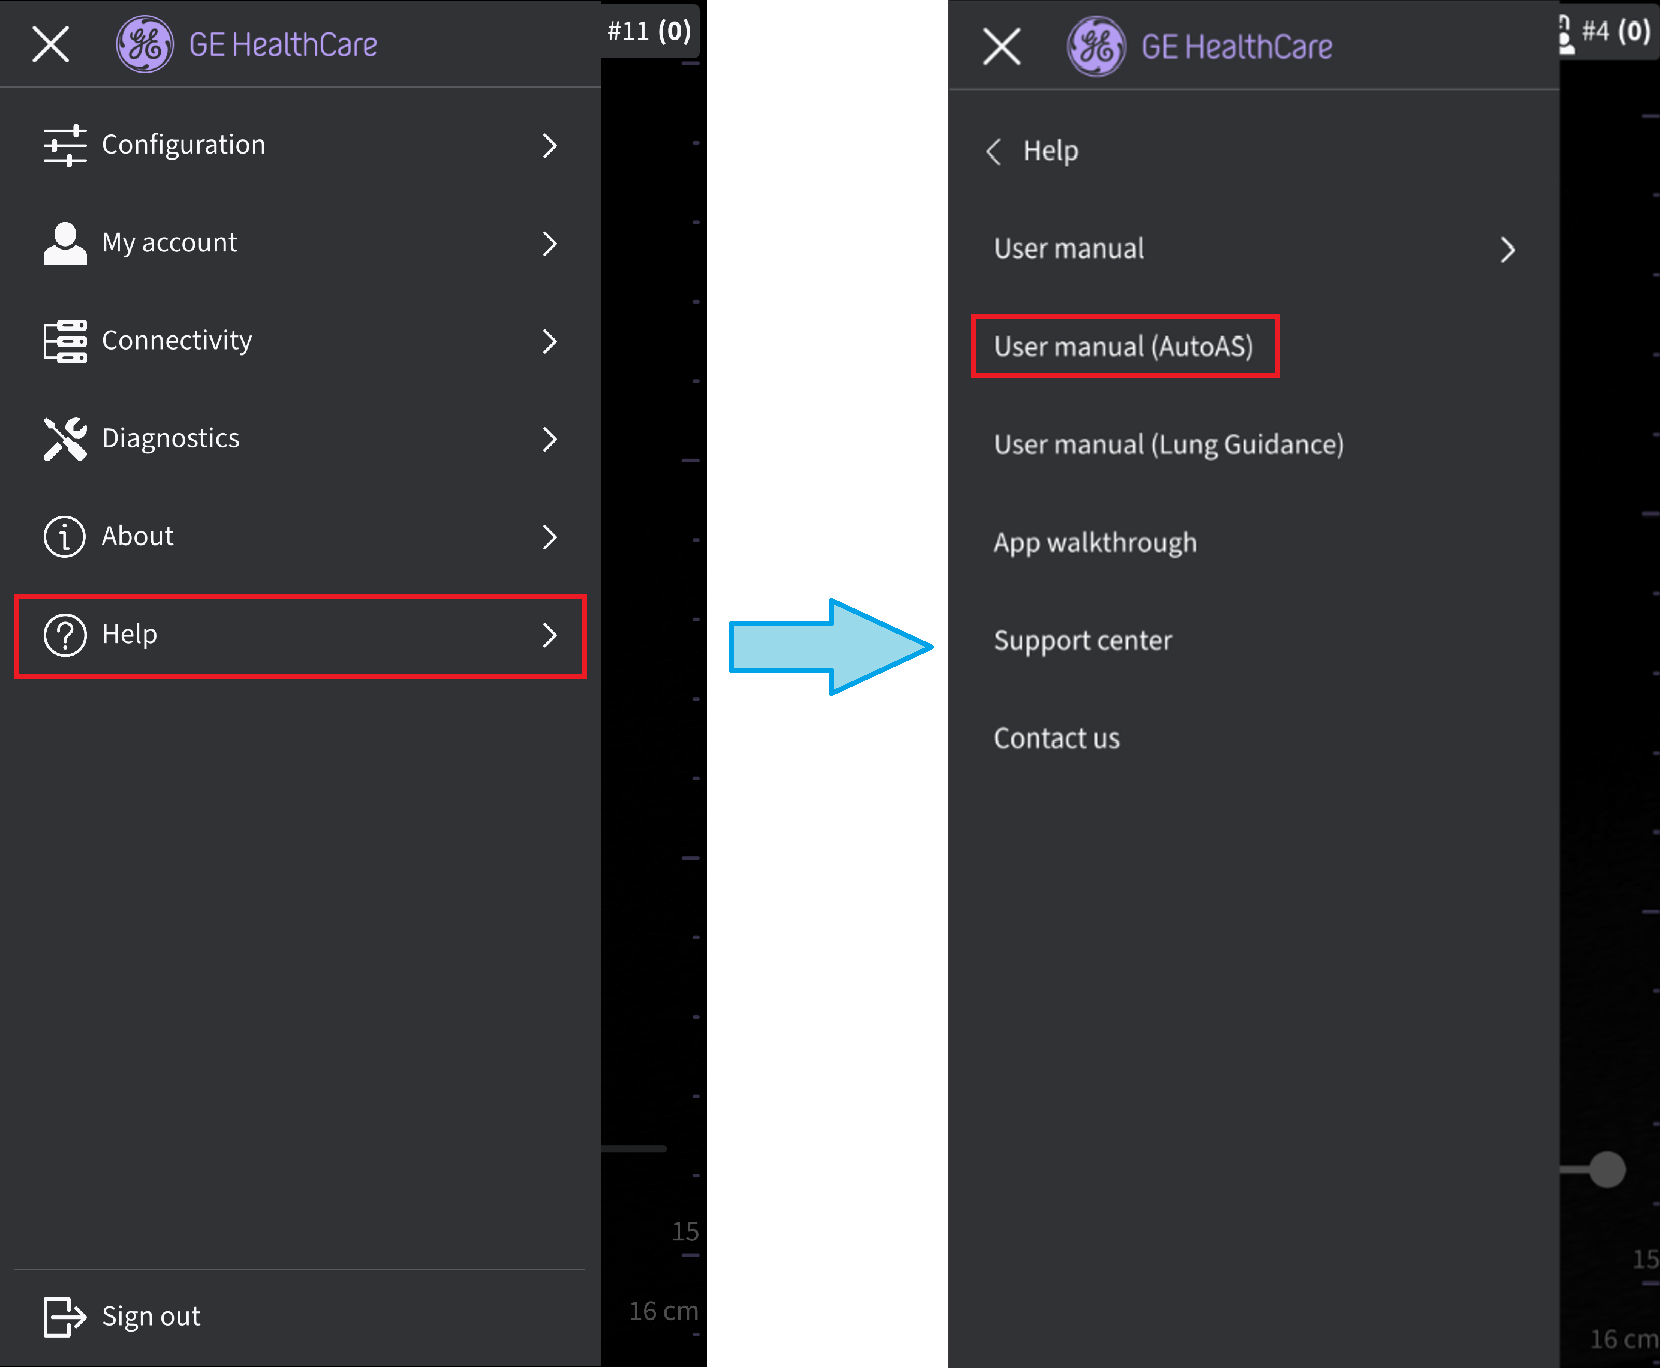This screenshot has height=1368, width=1664.
Task: Expand the User manual chevron arrow
Action: (x=1508, y=249)
